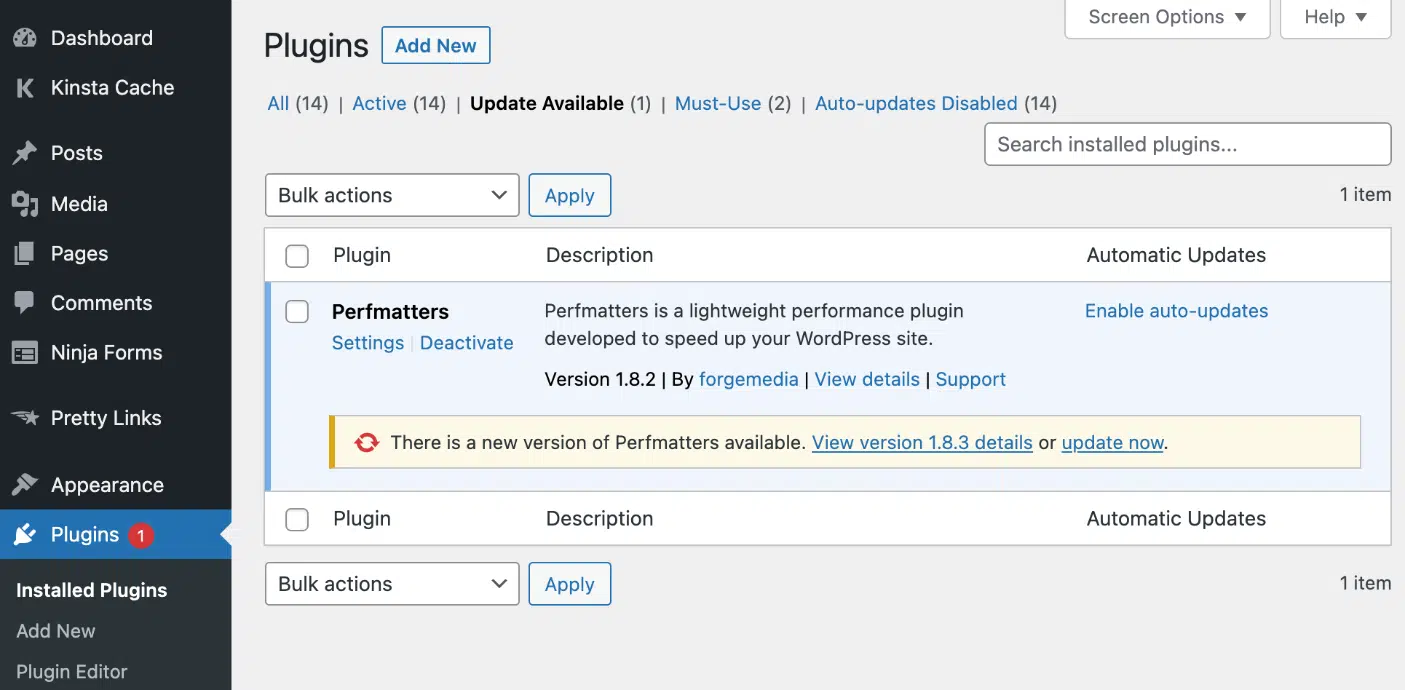This screenshot has width=1405, height=690.
Task: Open Ninja Forms from the sidebar icon
Action: 25,352
